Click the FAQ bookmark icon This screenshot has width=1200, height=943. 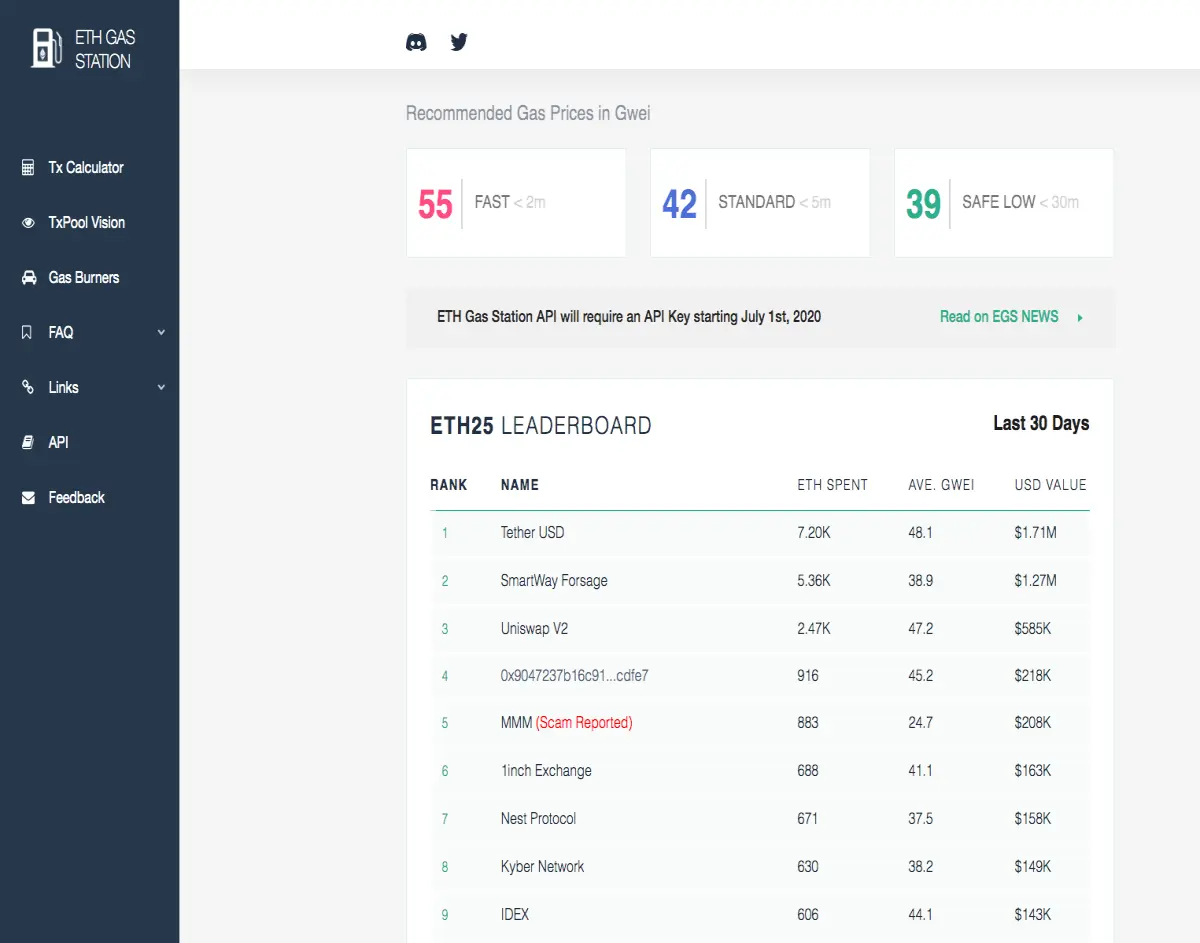pyautogui.click(x=27, y=332)
